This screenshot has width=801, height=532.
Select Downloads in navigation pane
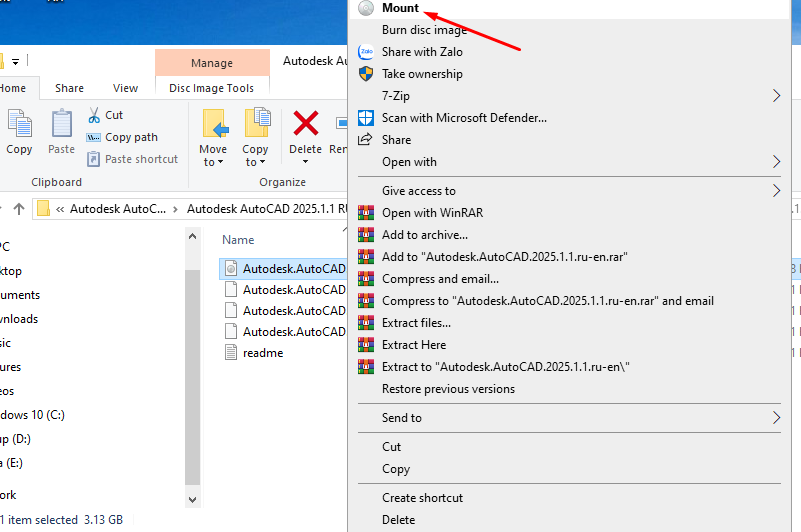(19, 319)
